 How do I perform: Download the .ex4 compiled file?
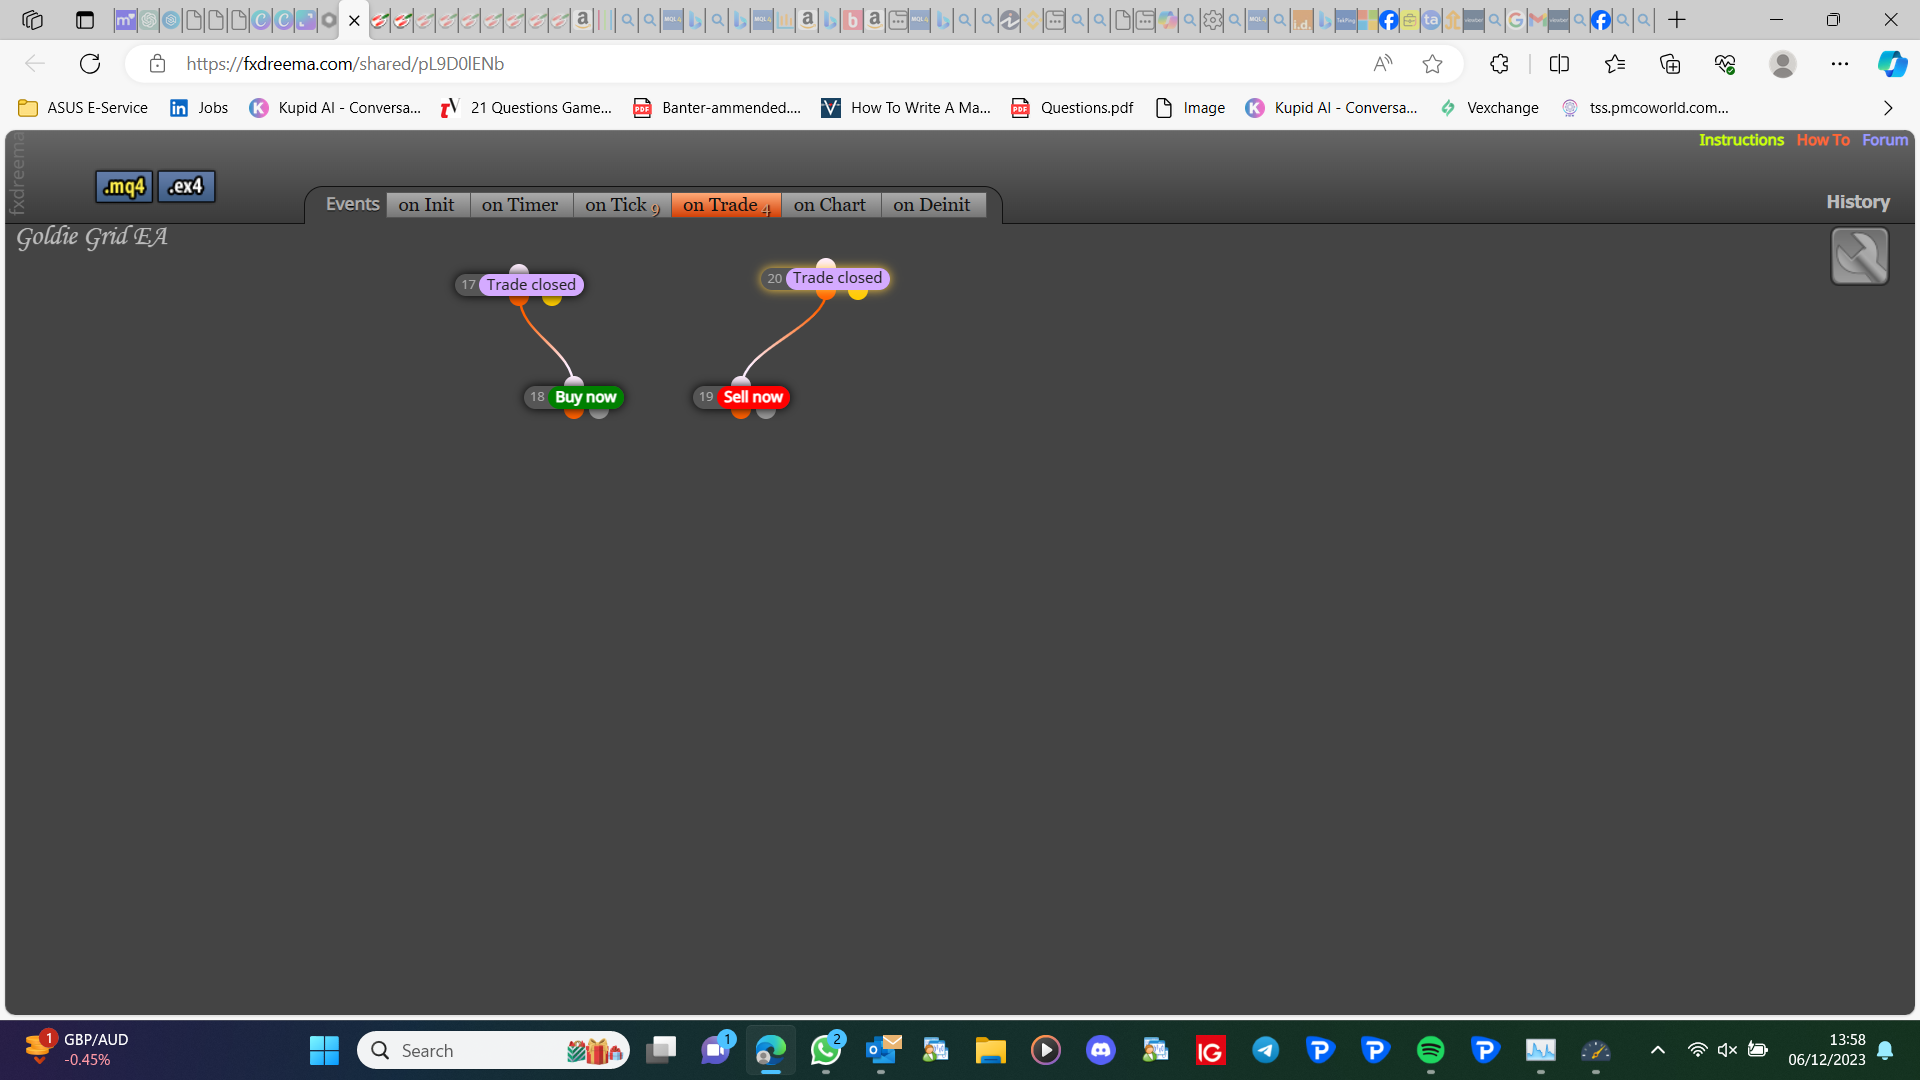(x=186, y=186)
